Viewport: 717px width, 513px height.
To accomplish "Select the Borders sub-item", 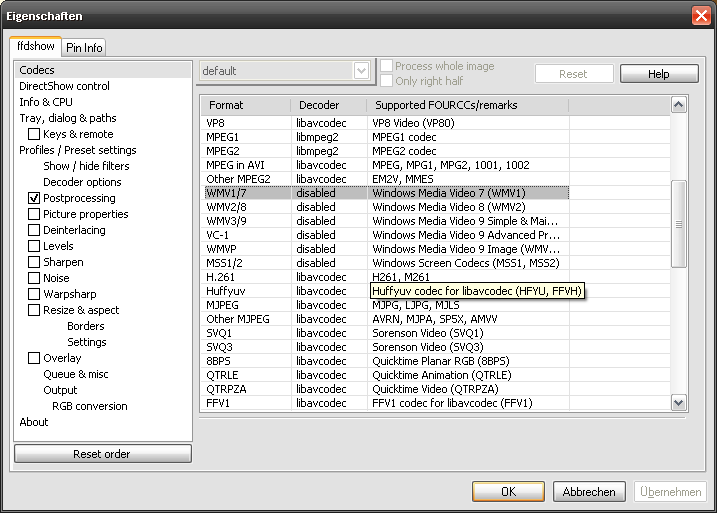I will [x=86, y=326].
